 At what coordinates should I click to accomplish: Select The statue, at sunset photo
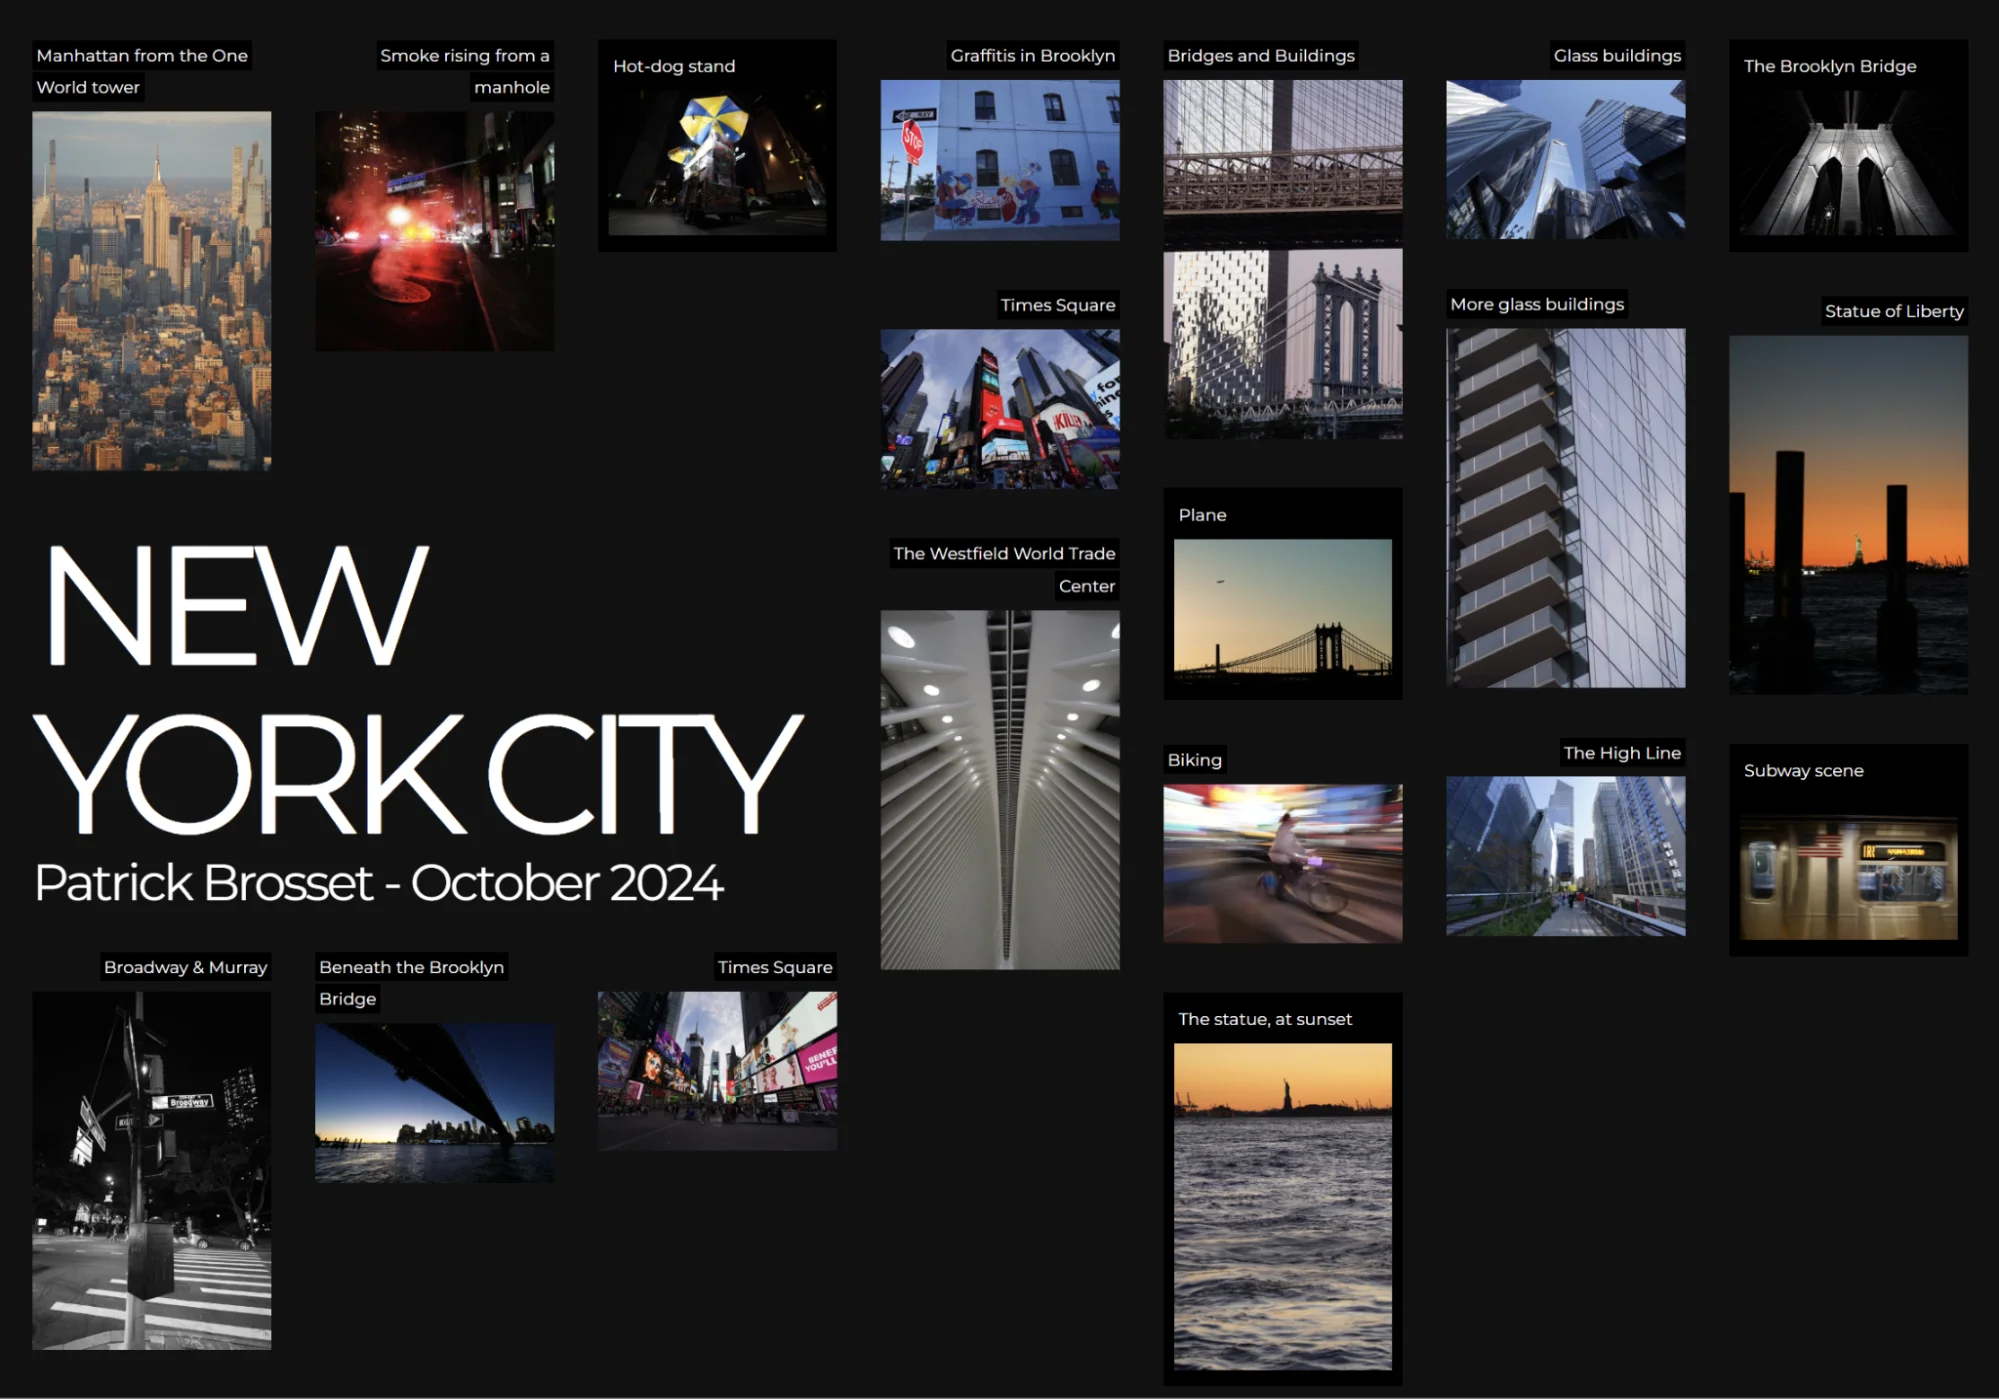[1282, 1206]
